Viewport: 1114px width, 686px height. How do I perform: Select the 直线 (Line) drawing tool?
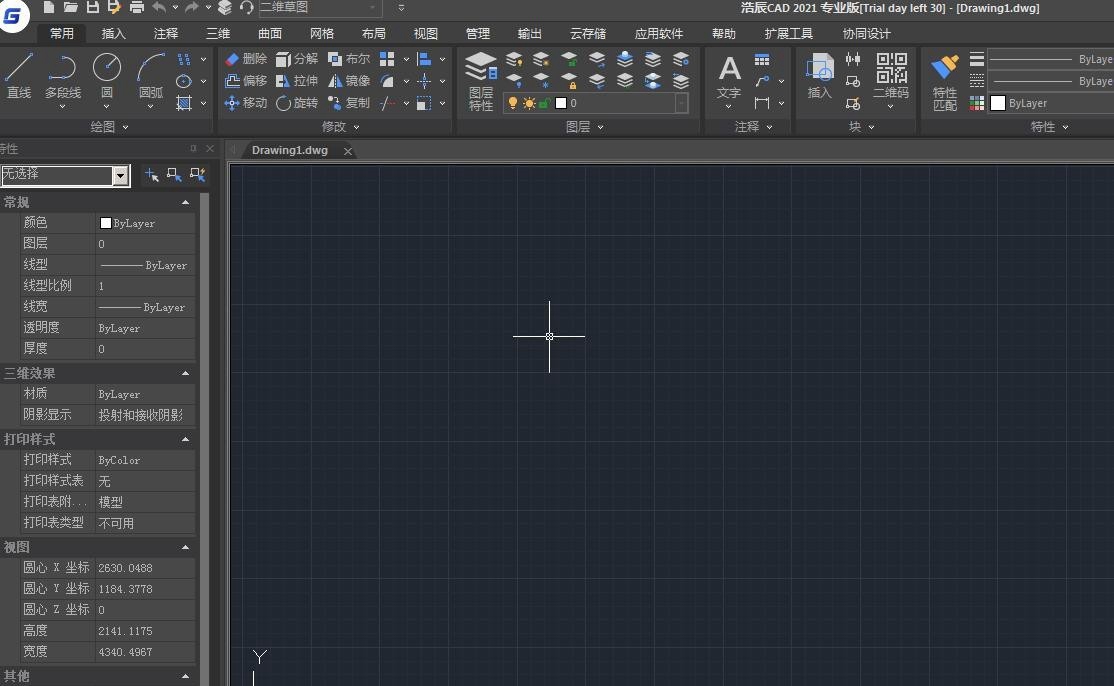tap(18, 75)
